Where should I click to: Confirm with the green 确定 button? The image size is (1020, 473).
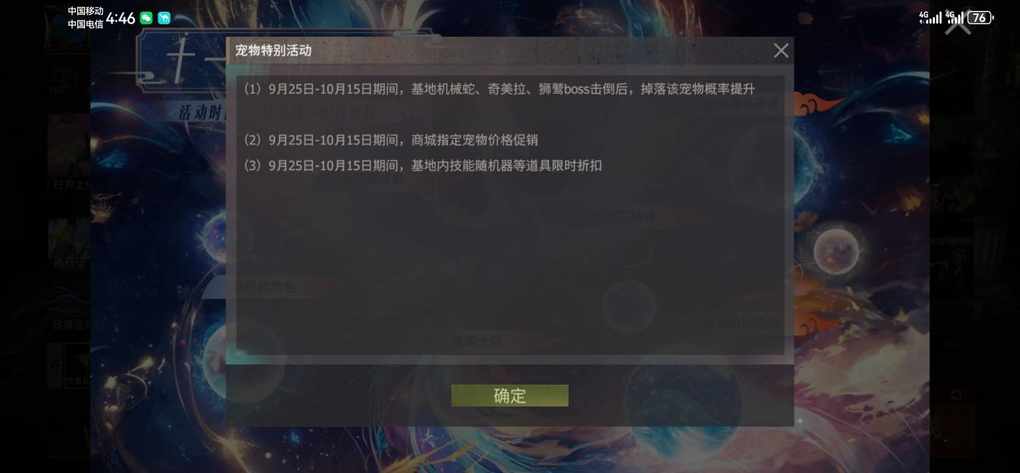pos(509,396)
